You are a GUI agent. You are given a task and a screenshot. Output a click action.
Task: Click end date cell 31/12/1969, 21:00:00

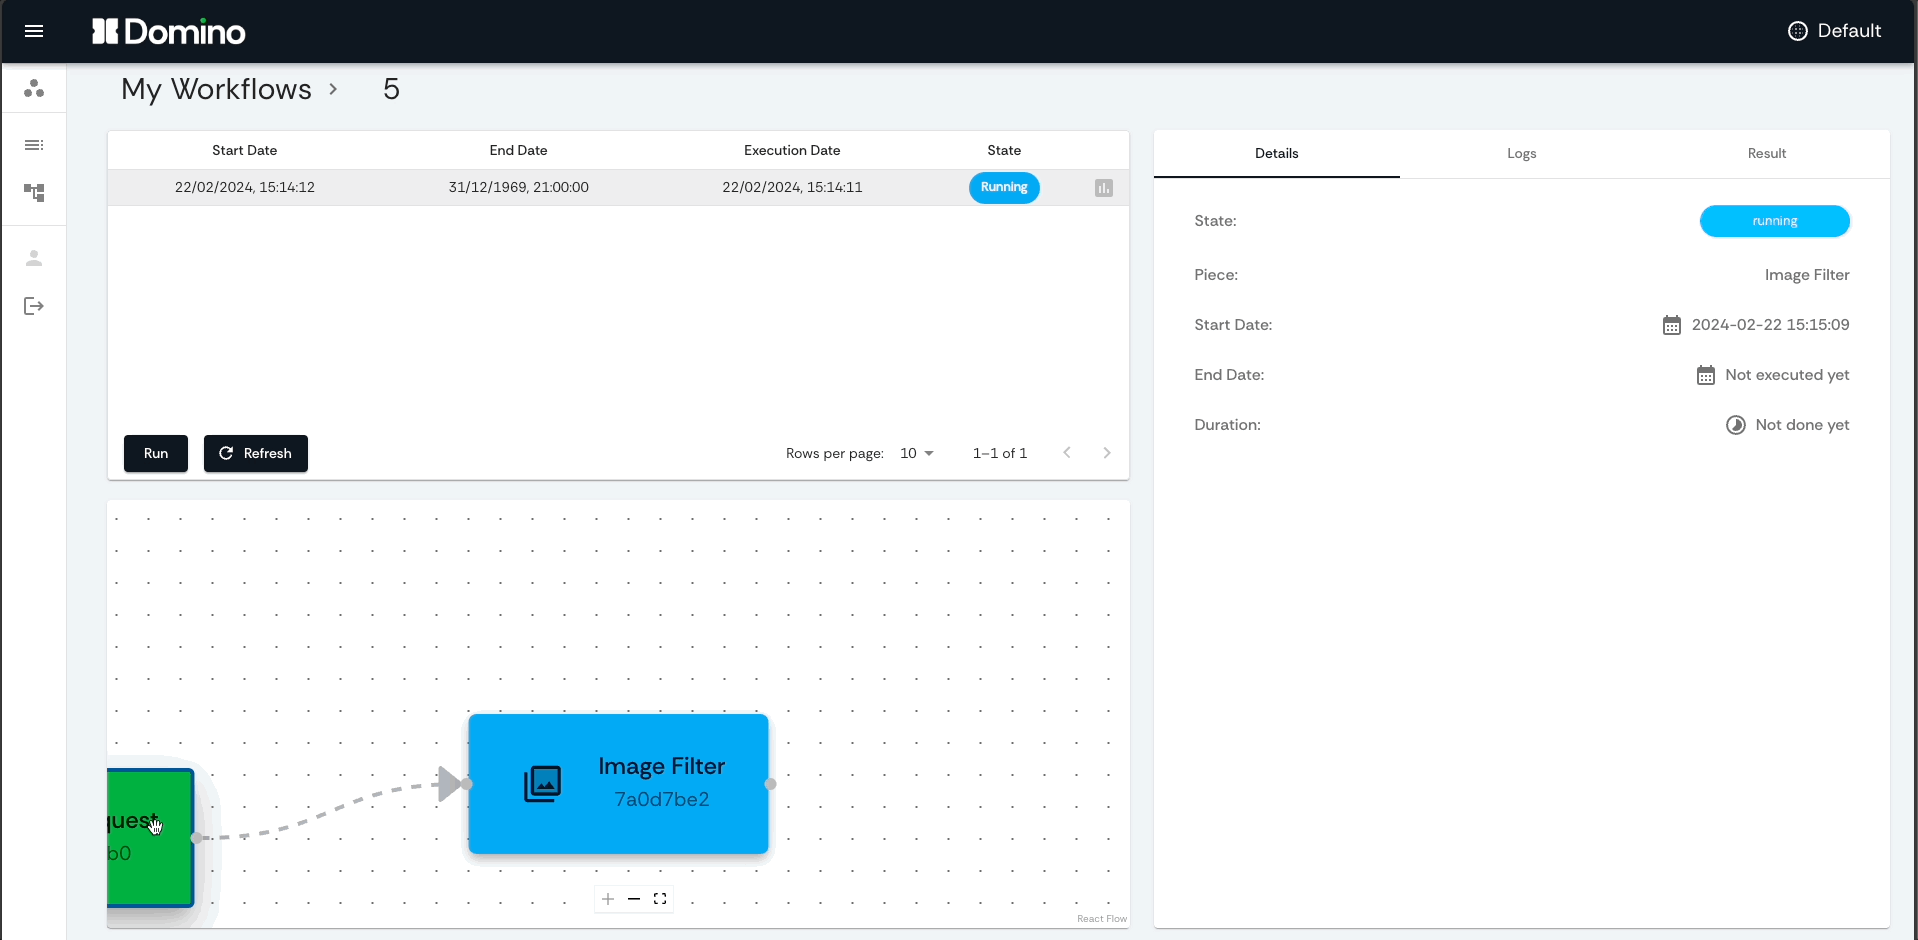(x=518, y=187)
